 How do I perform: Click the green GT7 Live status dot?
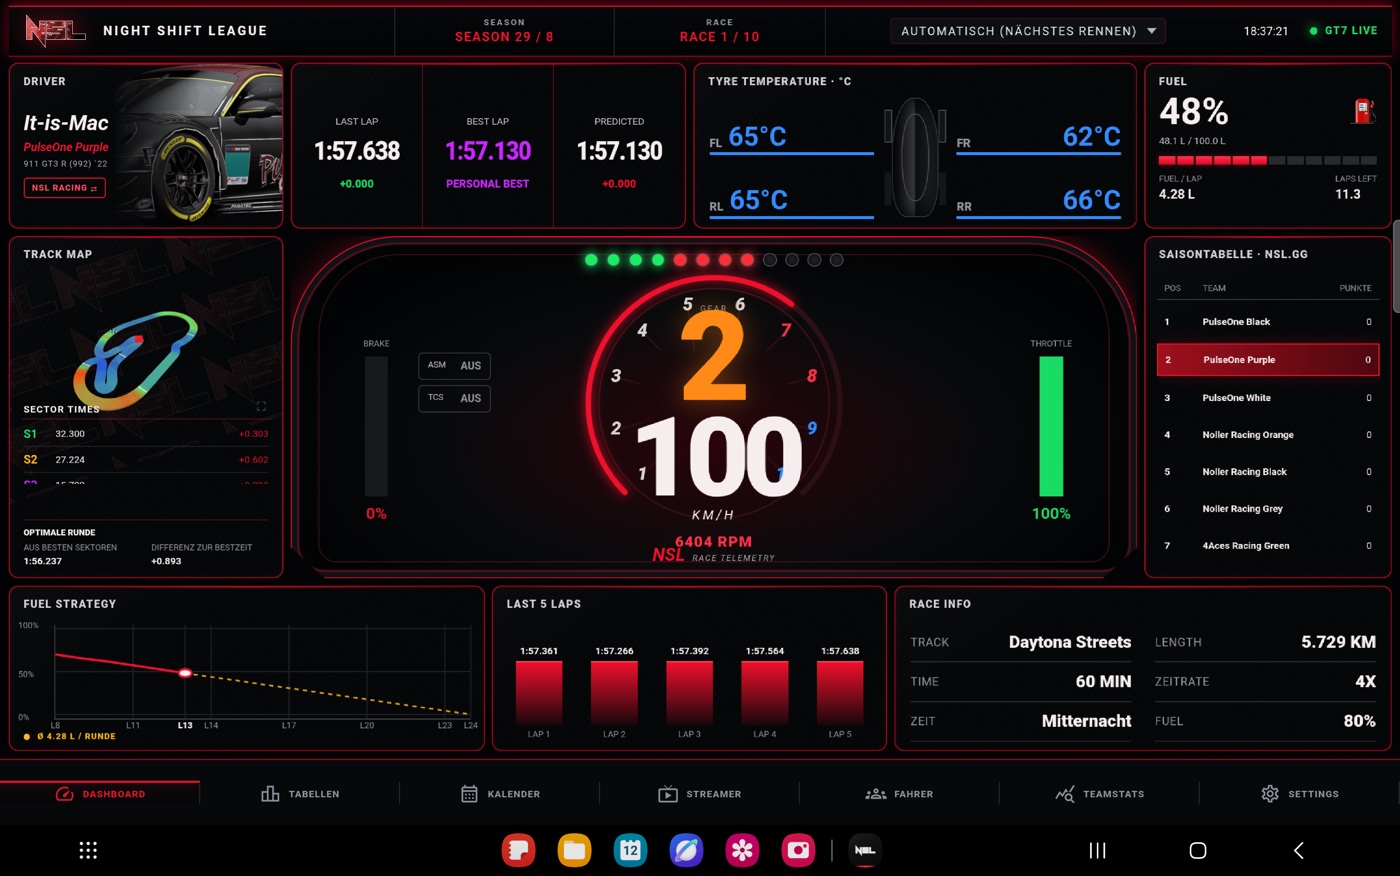click(1314, 31)
